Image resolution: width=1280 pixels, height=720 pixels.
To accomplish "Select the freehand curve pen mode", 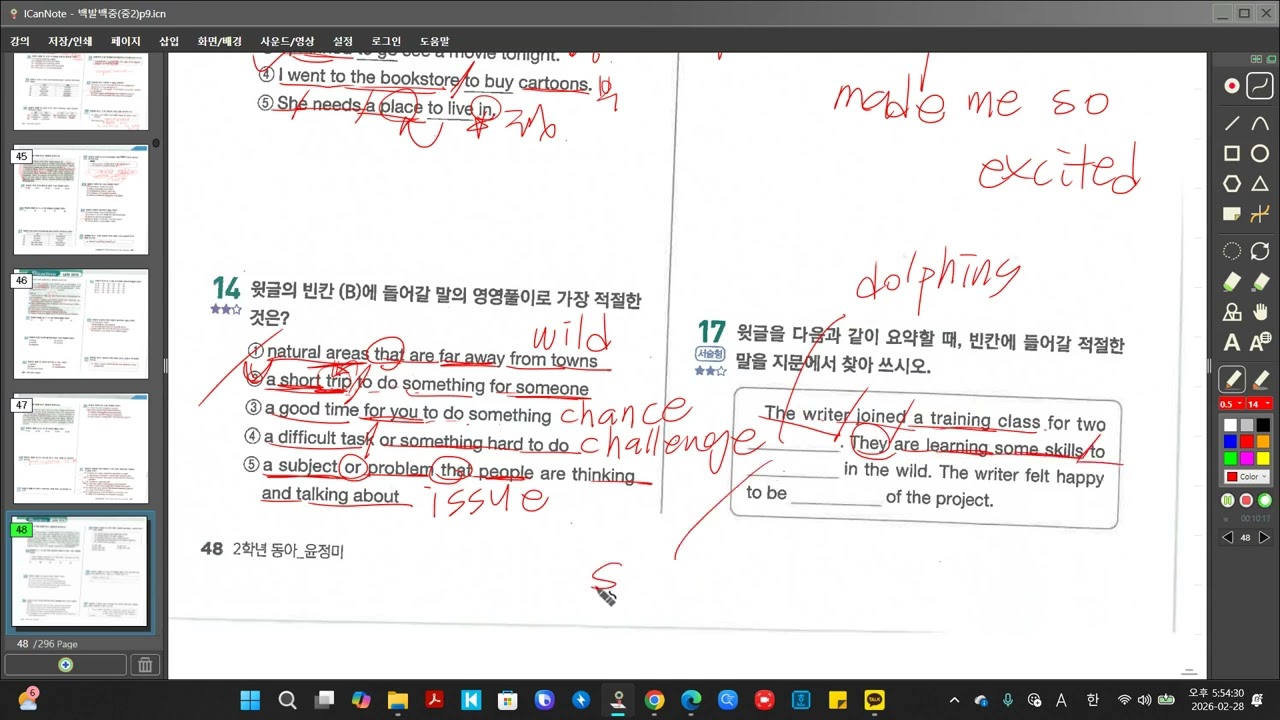I will click(x=1260, y=86).
